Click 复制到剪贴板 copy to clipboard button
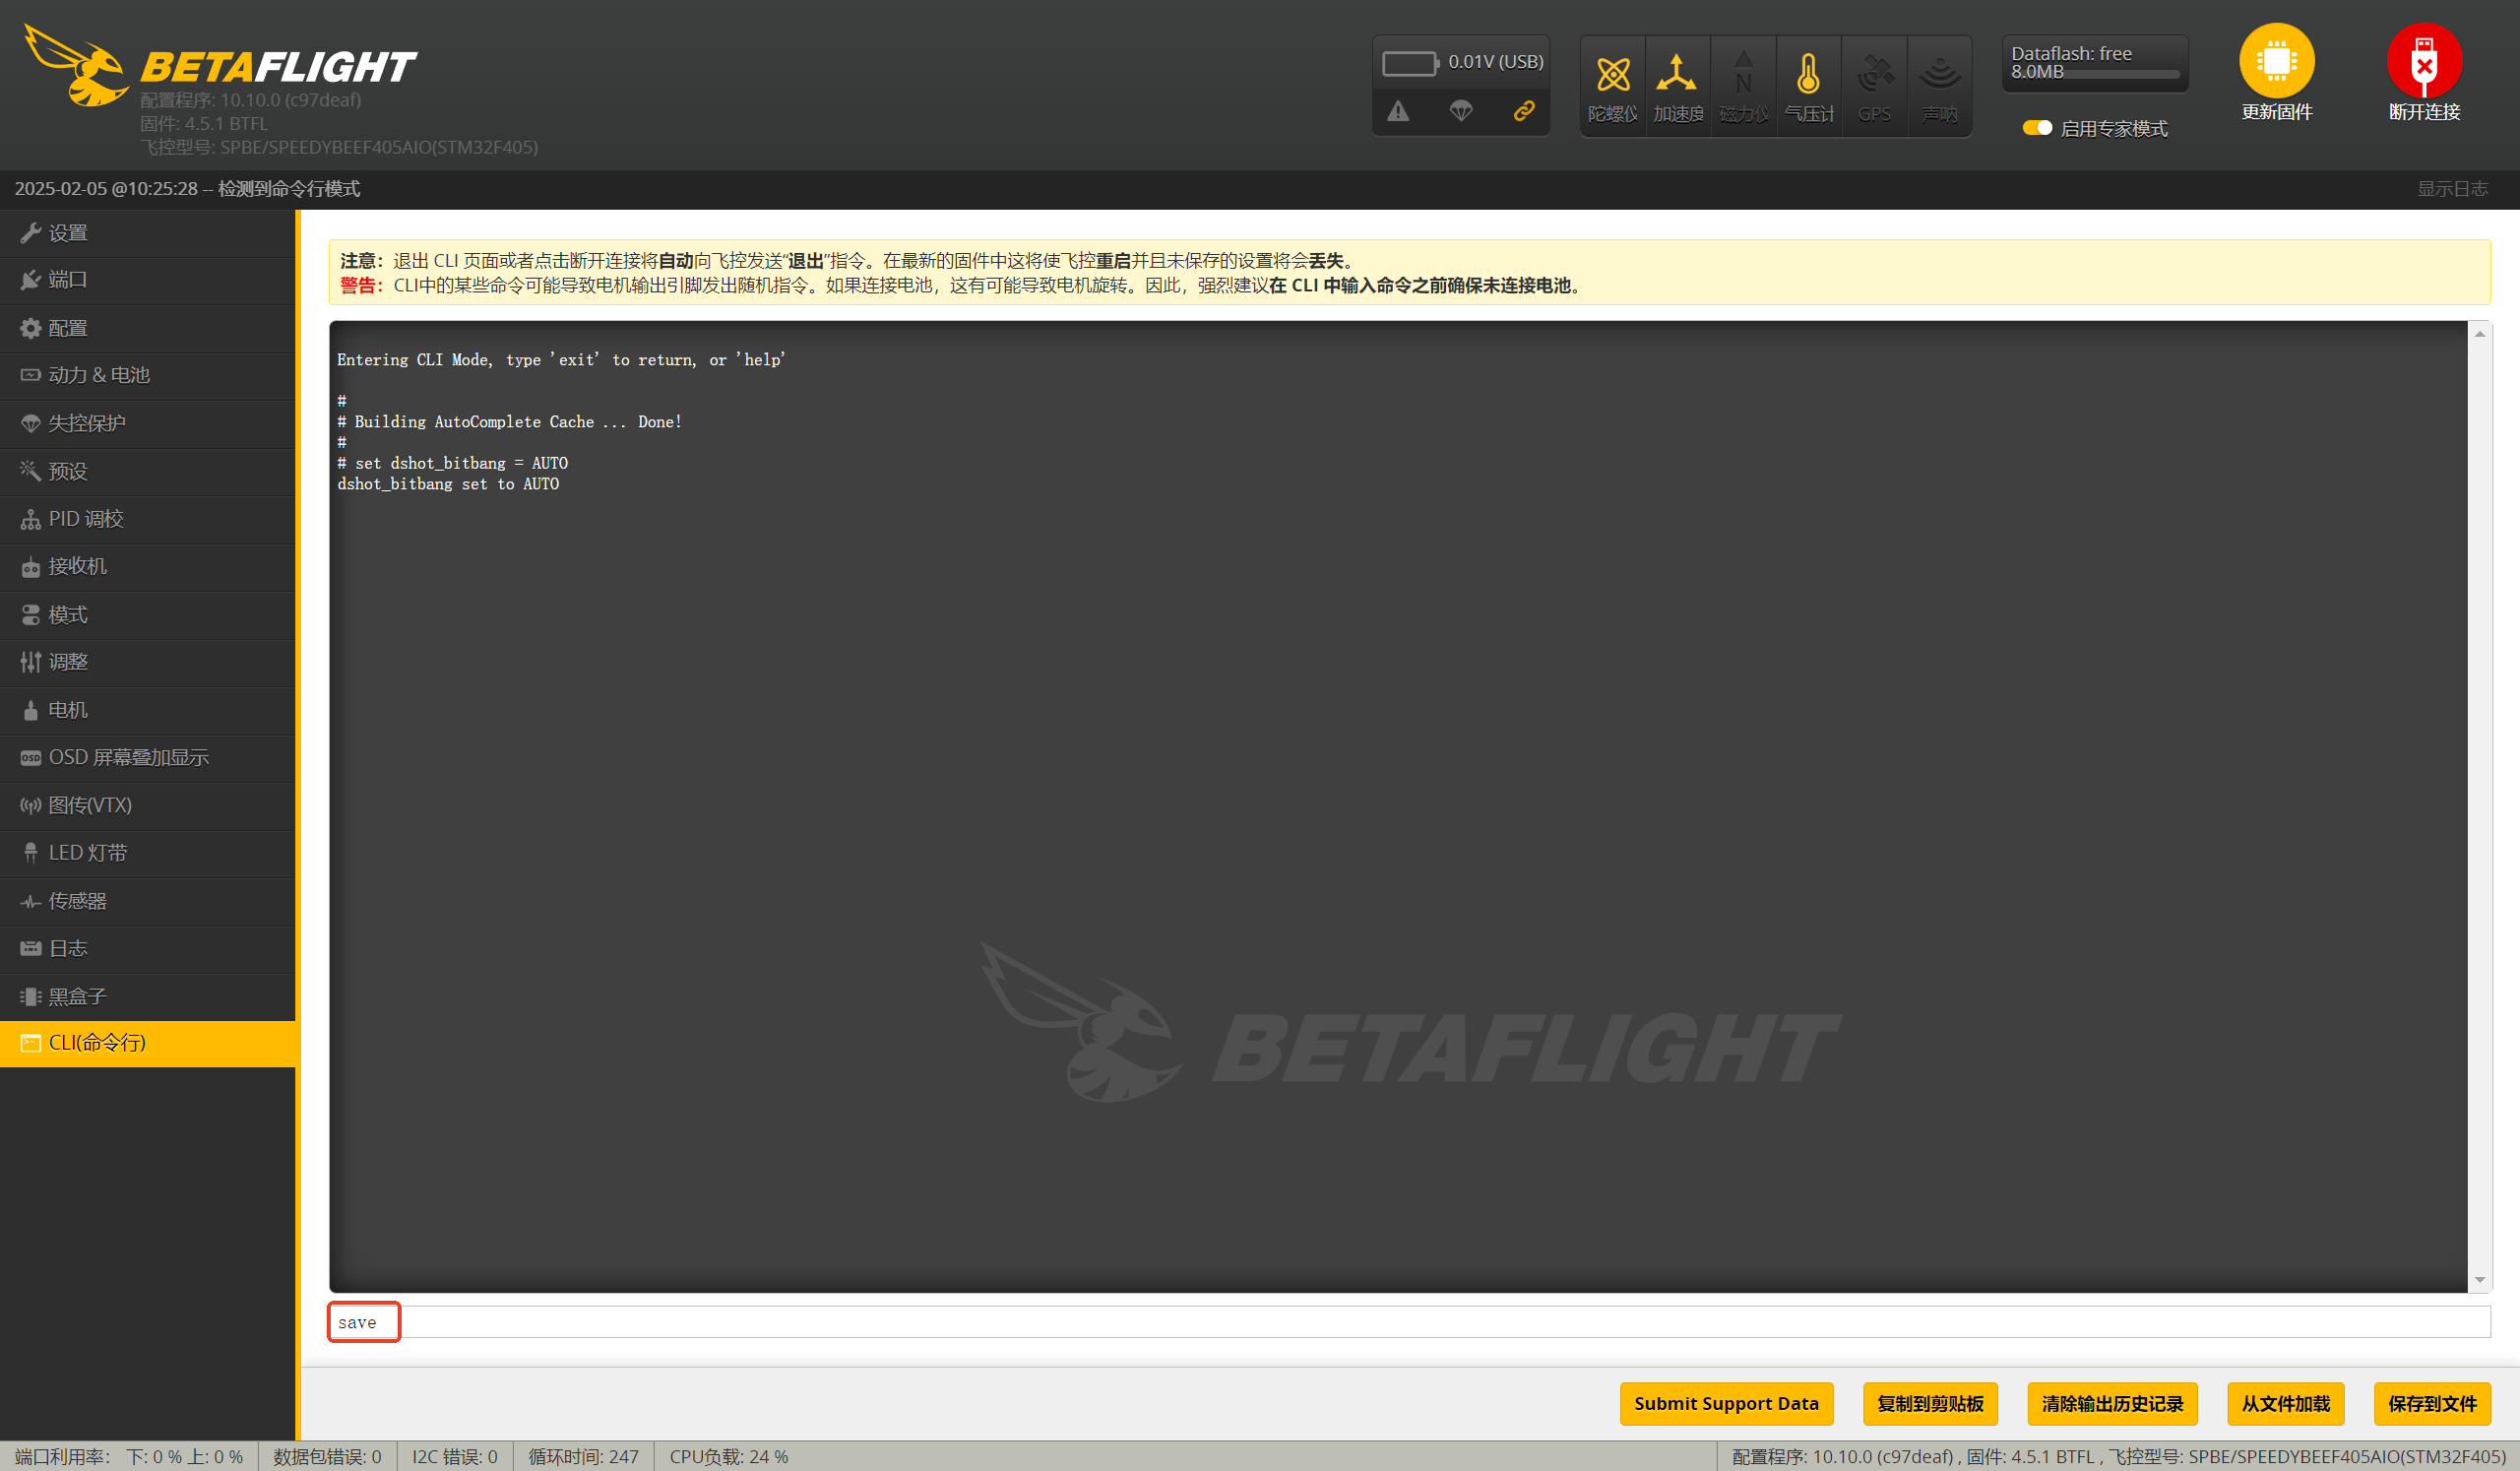 (x=1930, y=1404)
